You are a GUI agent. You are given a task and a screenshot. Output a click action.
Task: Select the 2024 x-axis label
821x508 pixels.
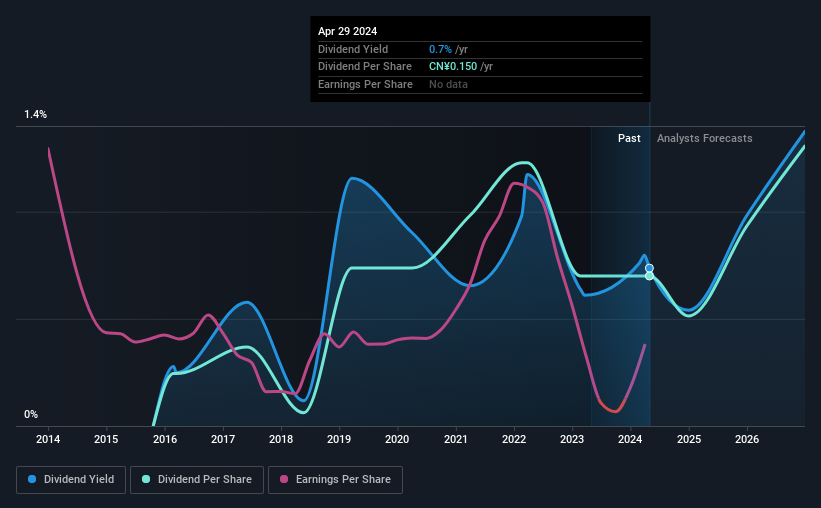pyautogui.click(x=630, y=439)
